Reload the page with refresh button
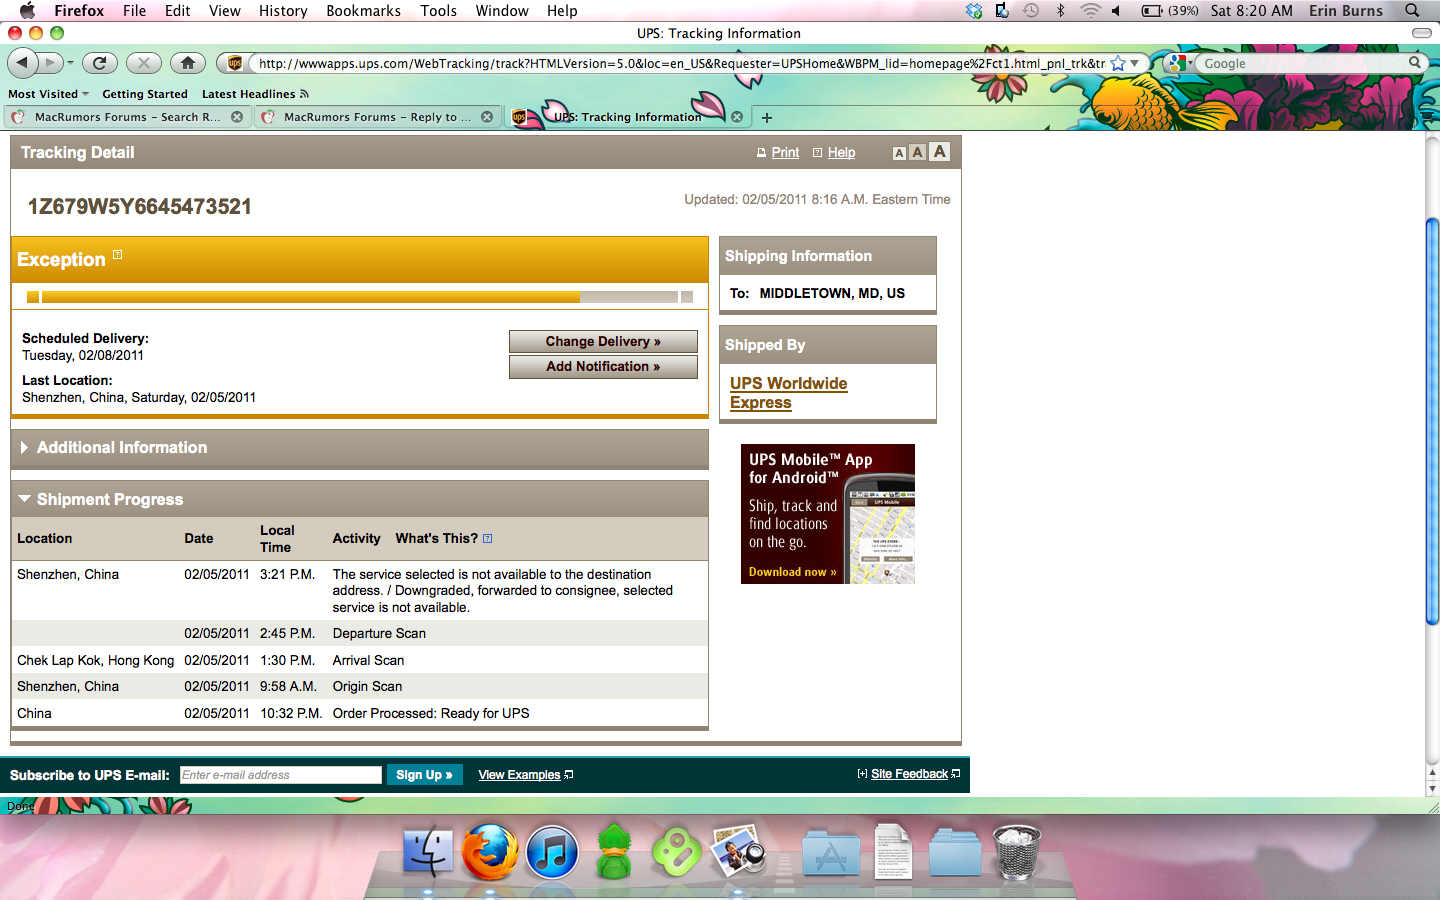The image size is (1440, 900). pyautogui.click(x=99, y=63)
